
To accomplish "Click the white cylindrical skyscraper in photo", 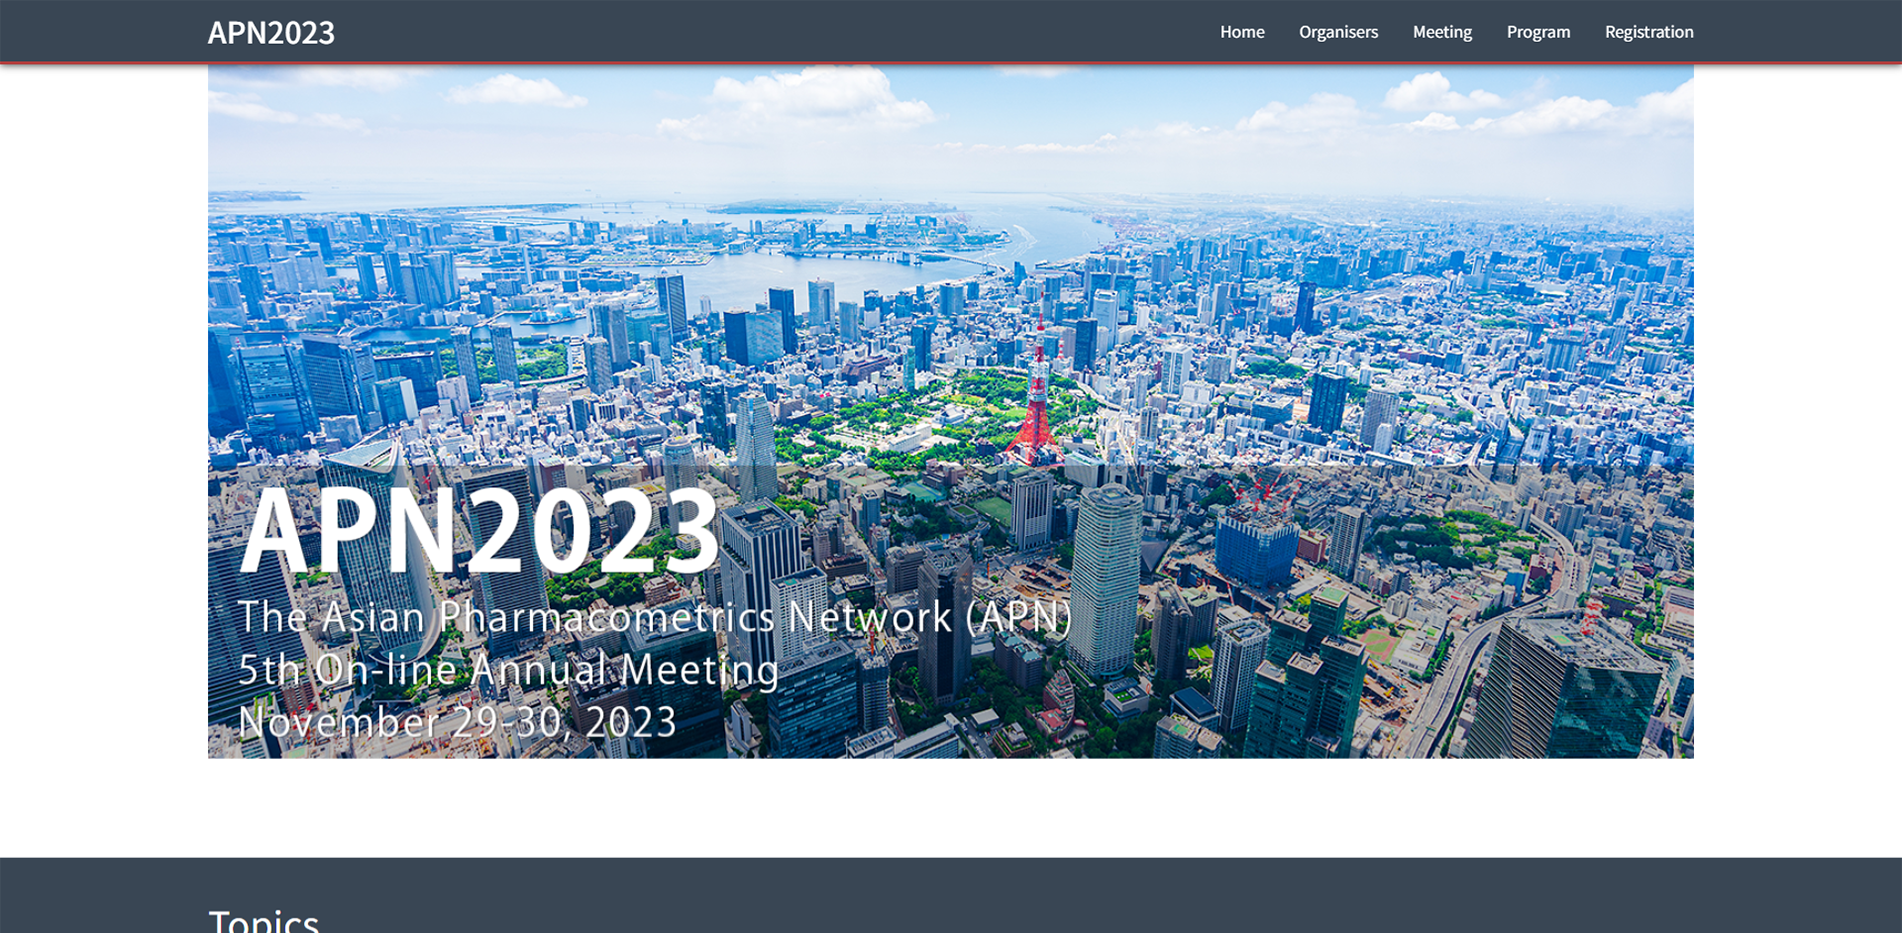I will 1105,580.
